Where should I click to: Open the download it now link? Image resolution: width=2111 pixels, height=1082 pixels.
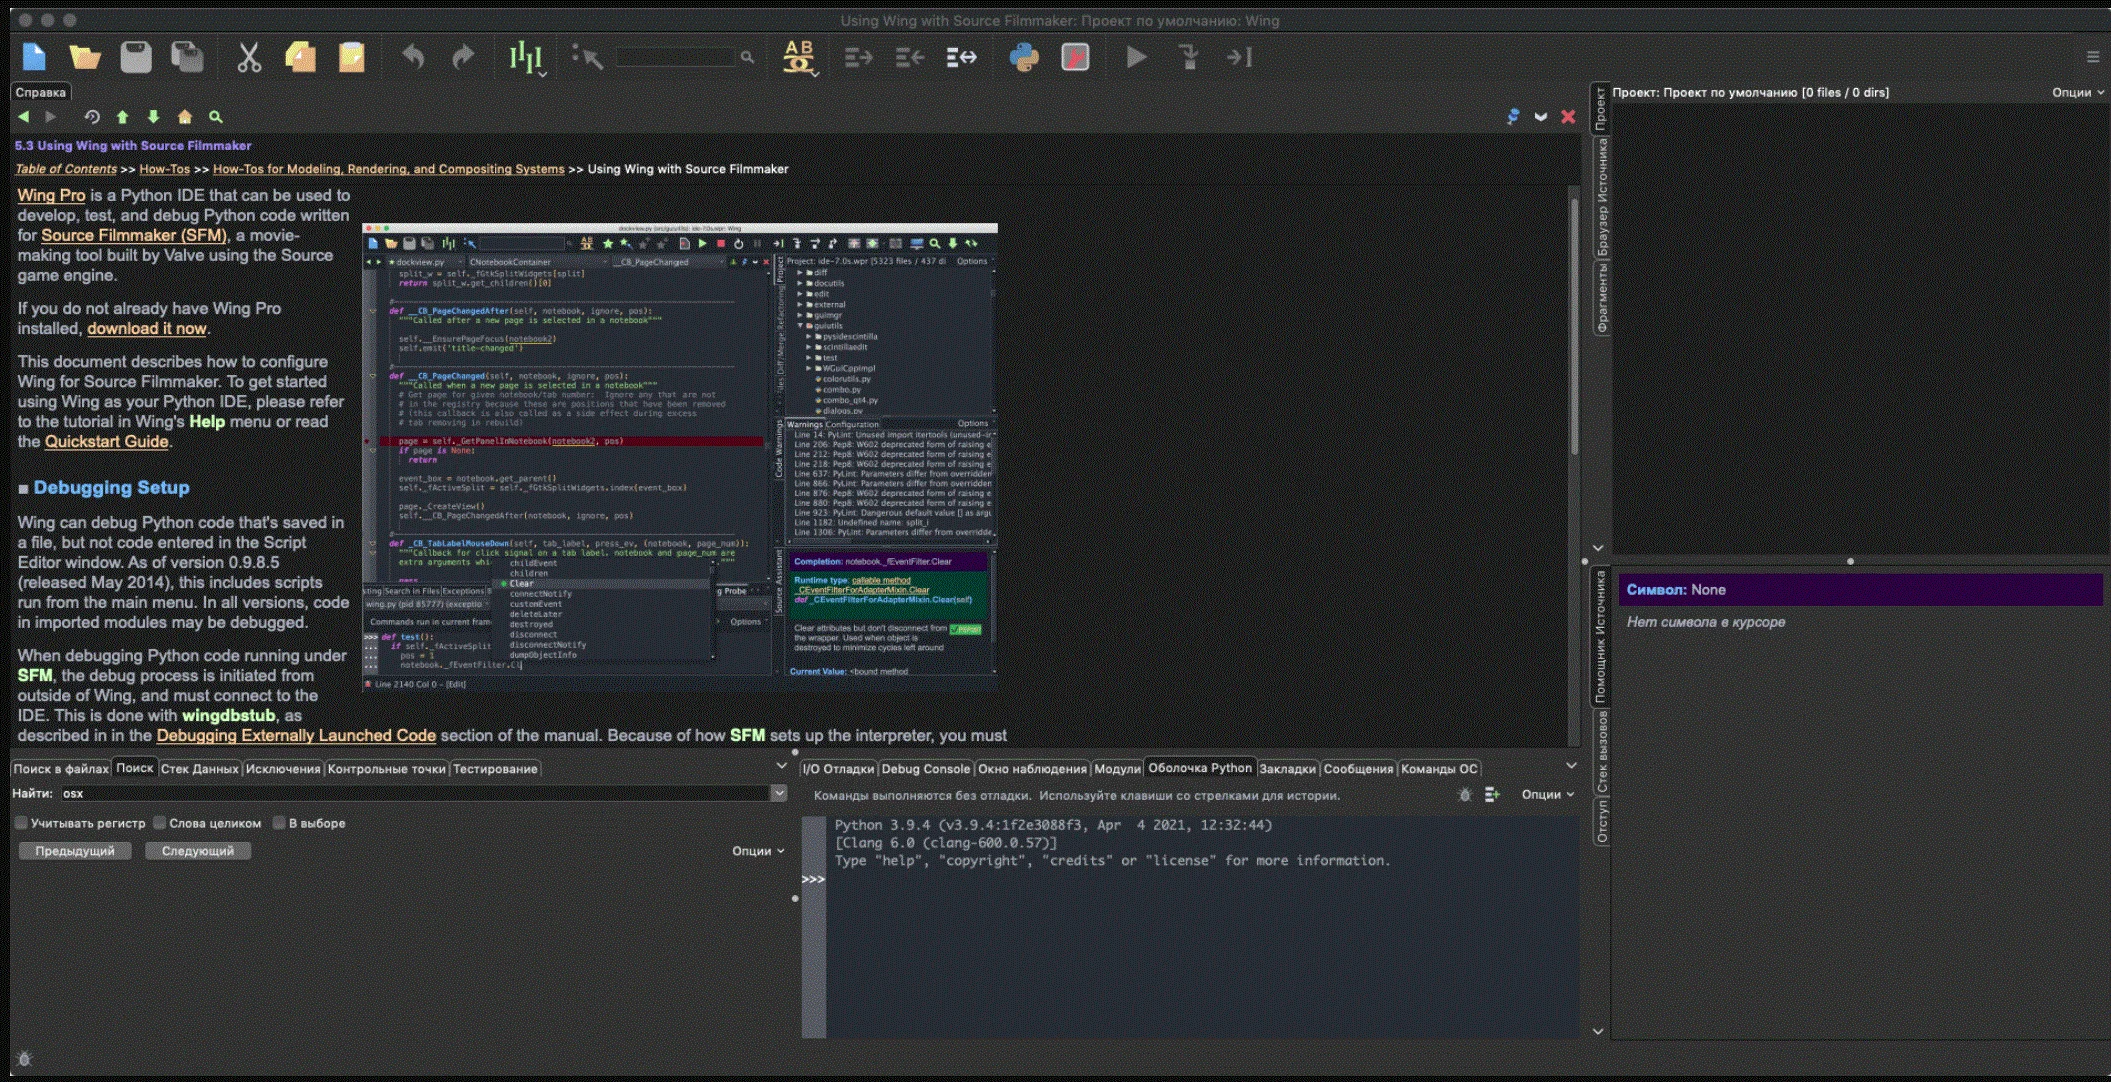click(x=147, y=328)
